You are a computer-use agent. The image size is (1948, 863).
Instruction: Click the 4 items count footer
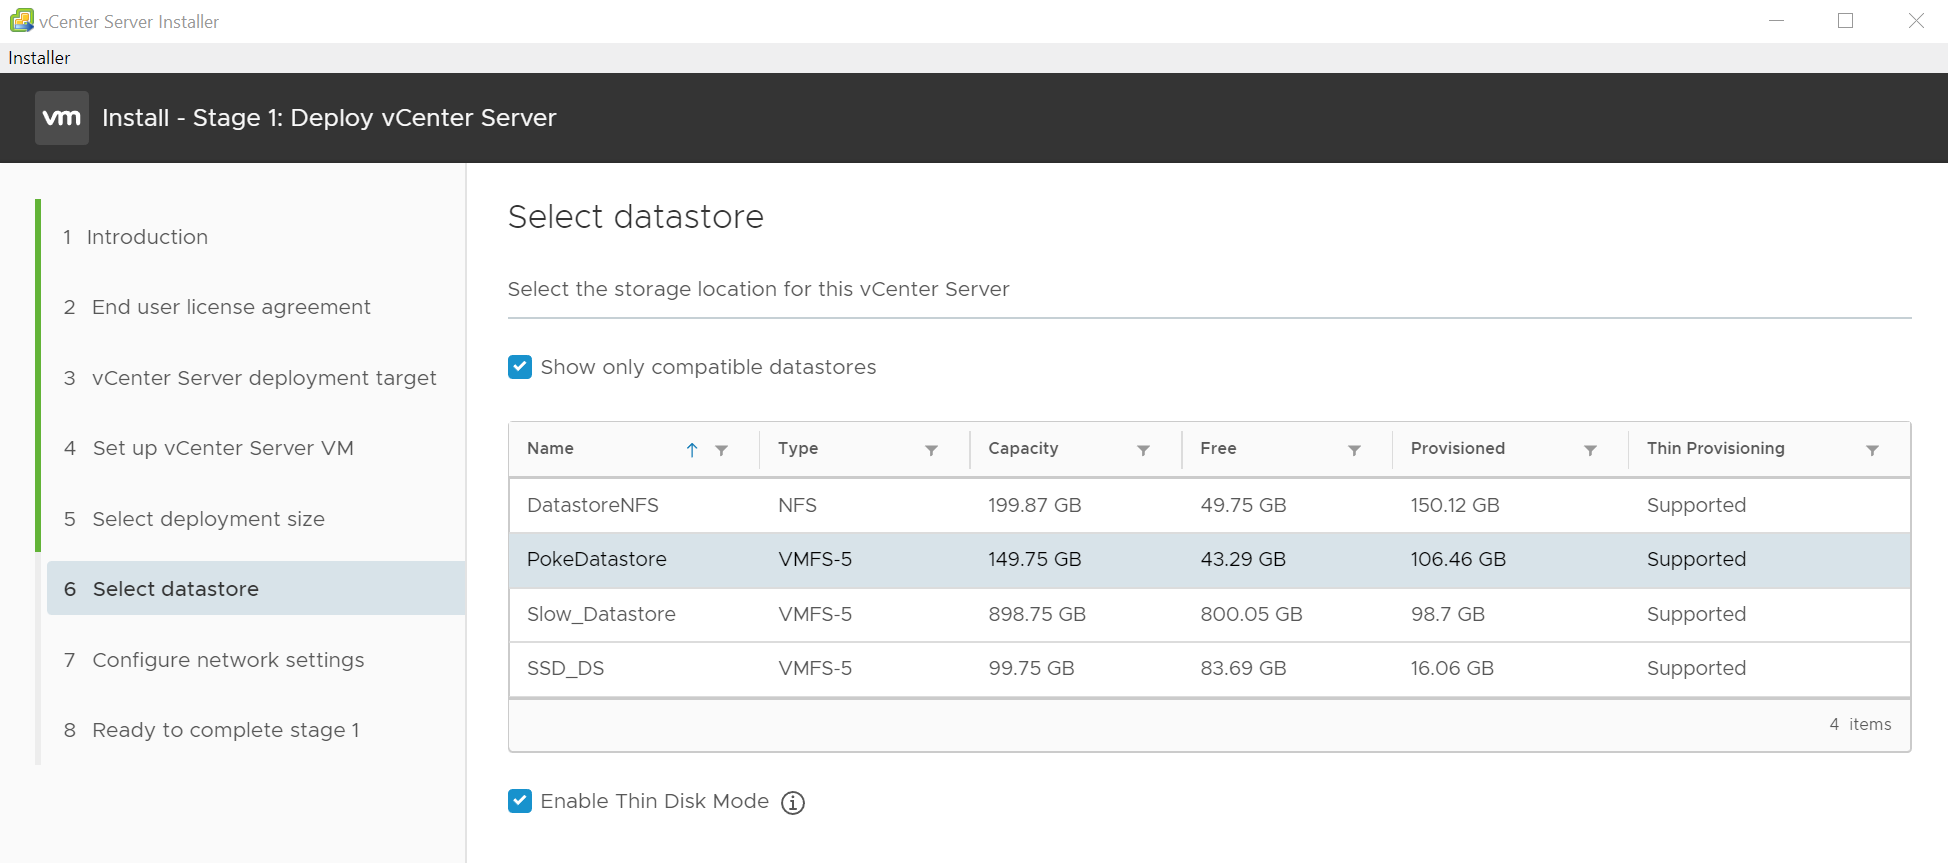(x=1860, y=724)
